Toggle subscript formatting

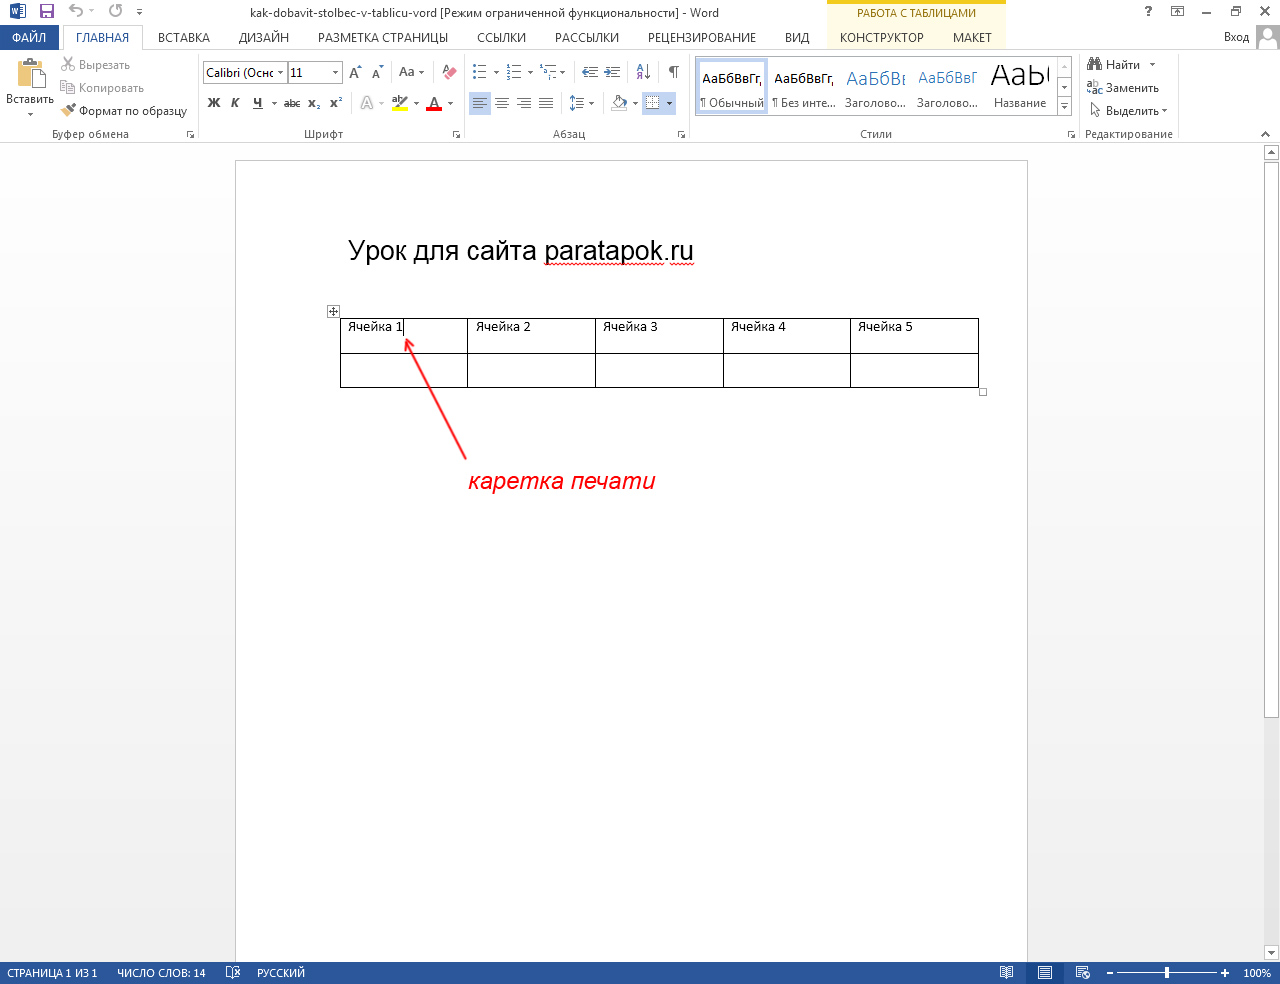click(x=314, y=103)
